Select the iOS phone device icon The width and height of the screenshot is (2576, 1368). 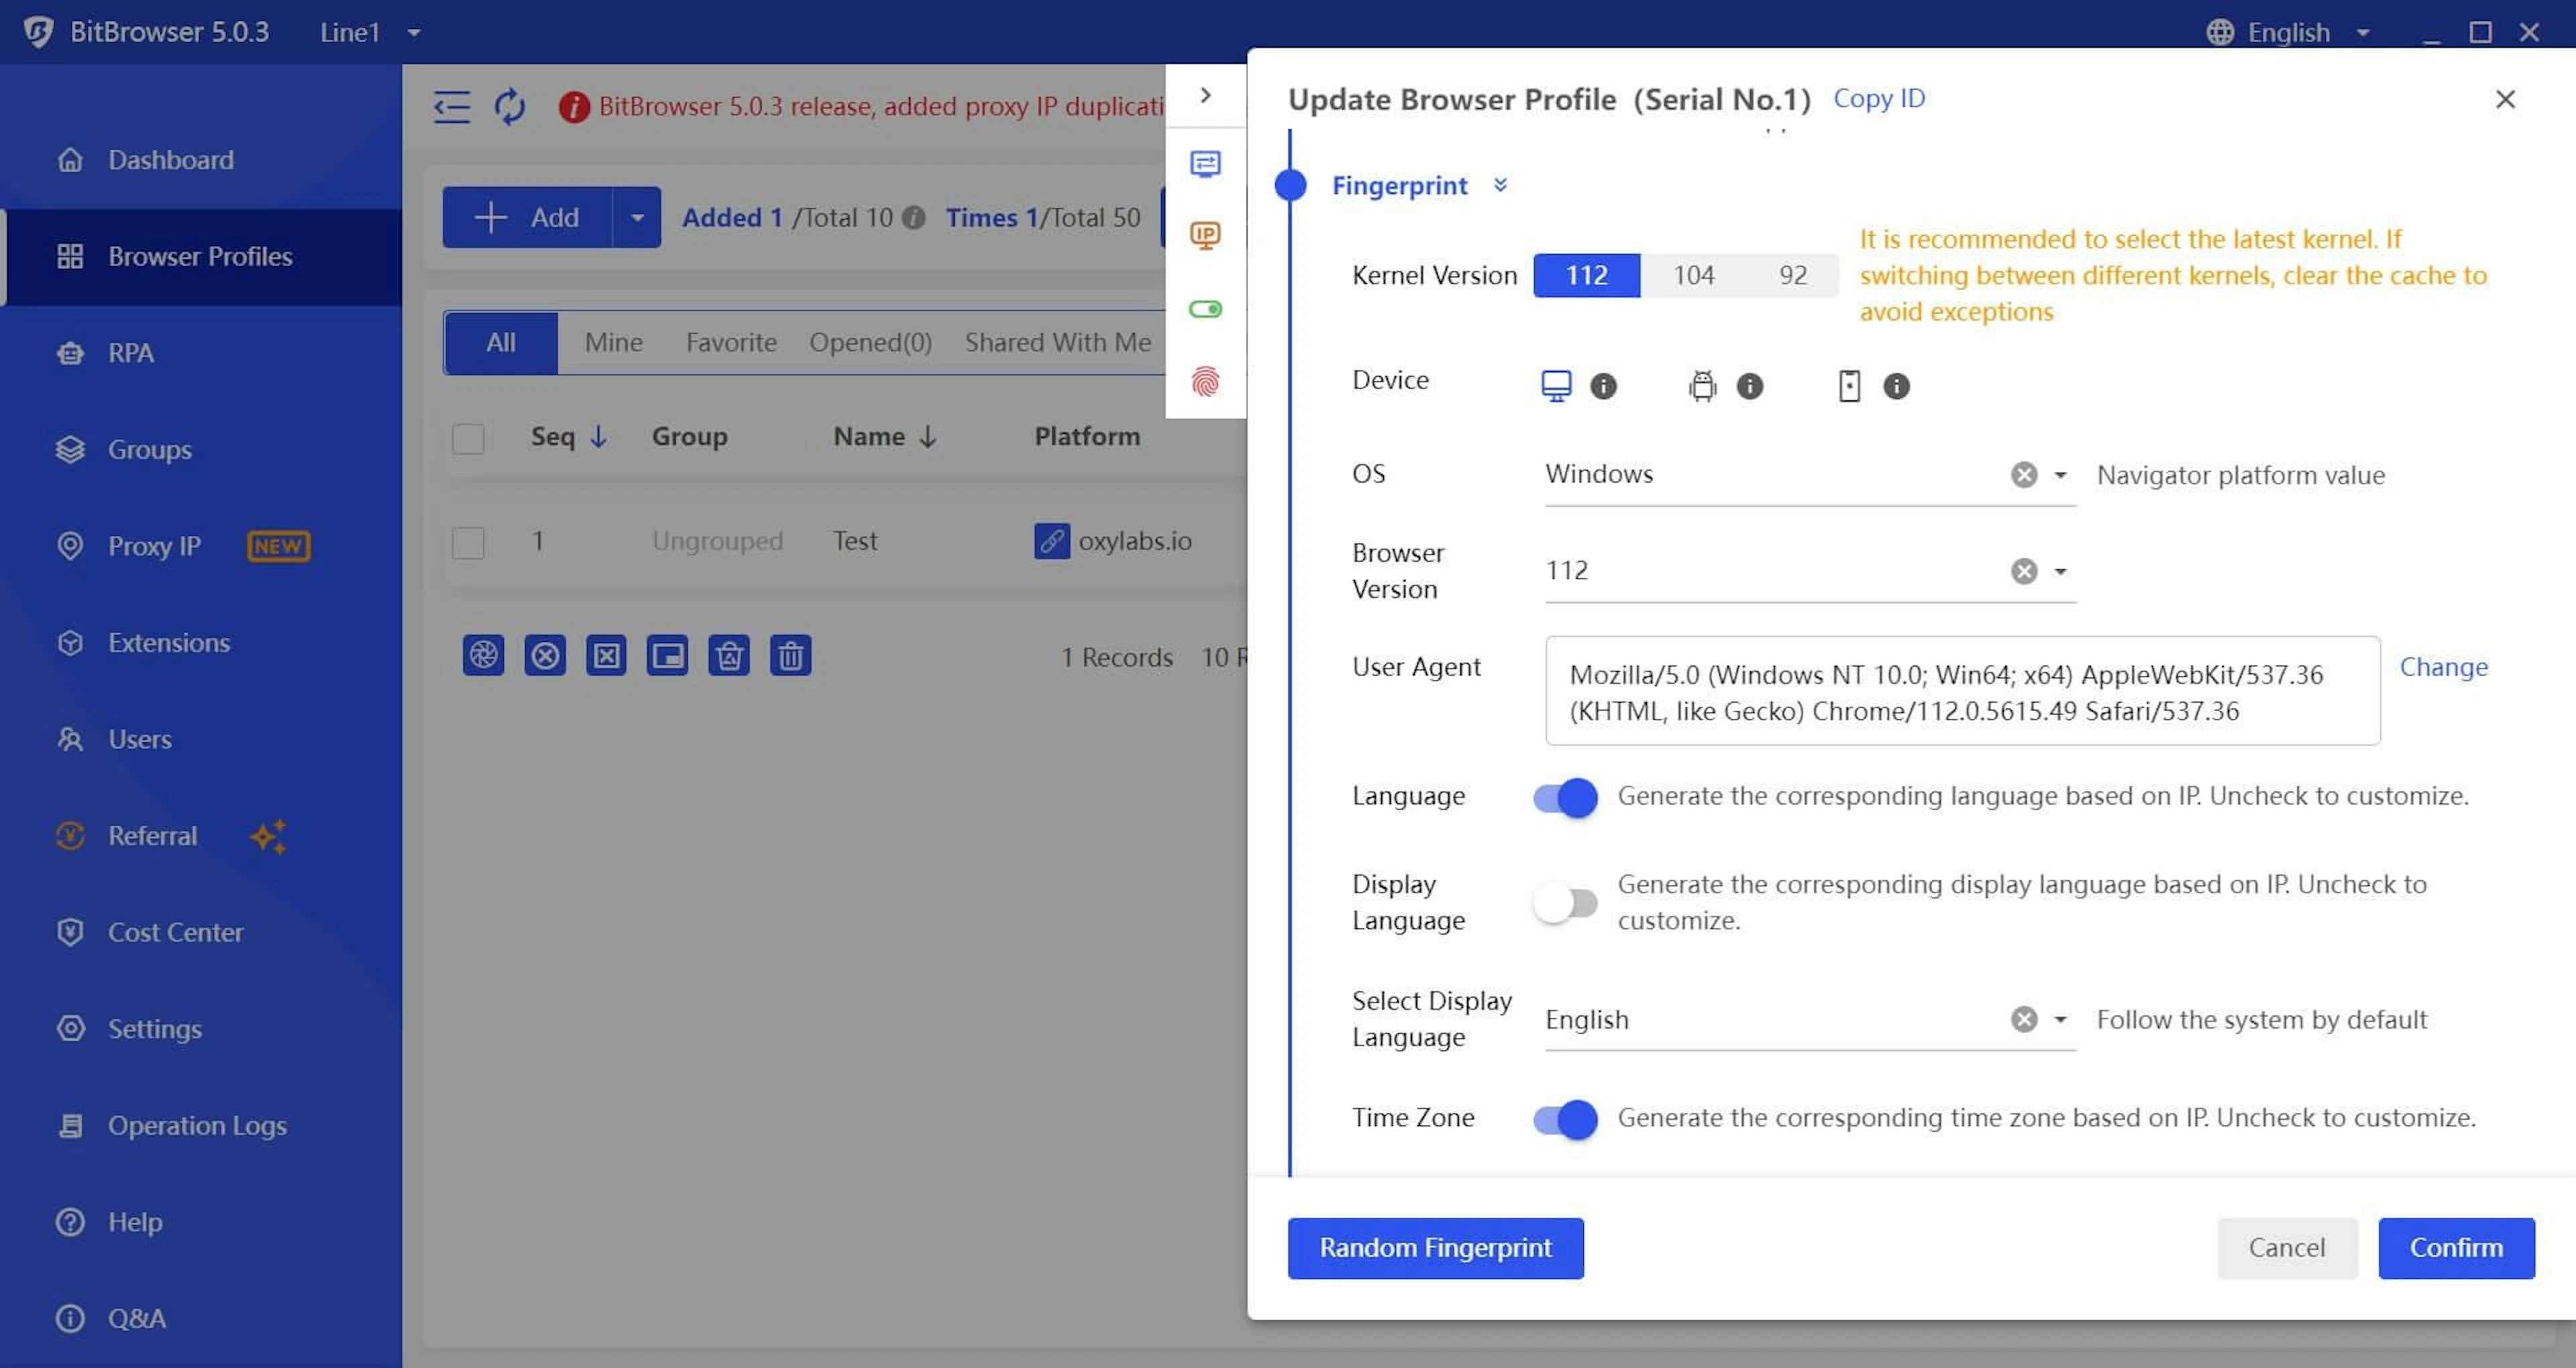(x=1849, y=386)
